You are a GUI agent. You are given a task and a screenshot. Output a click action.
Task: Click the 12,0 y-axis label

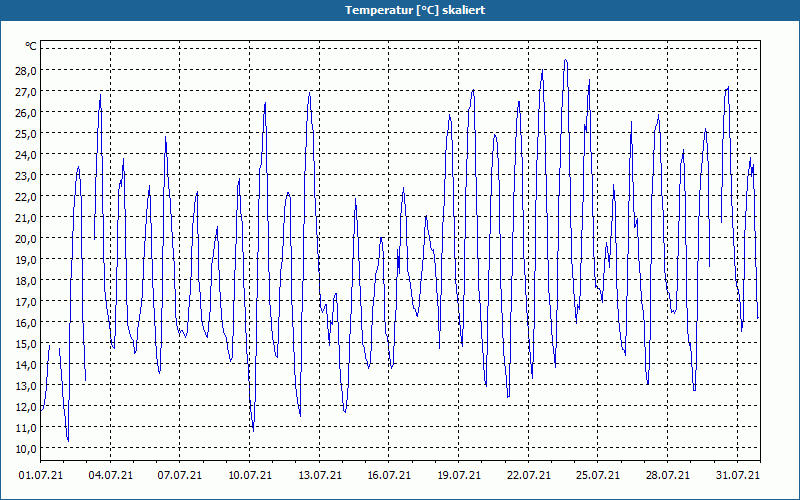click(x=26, y=407)
